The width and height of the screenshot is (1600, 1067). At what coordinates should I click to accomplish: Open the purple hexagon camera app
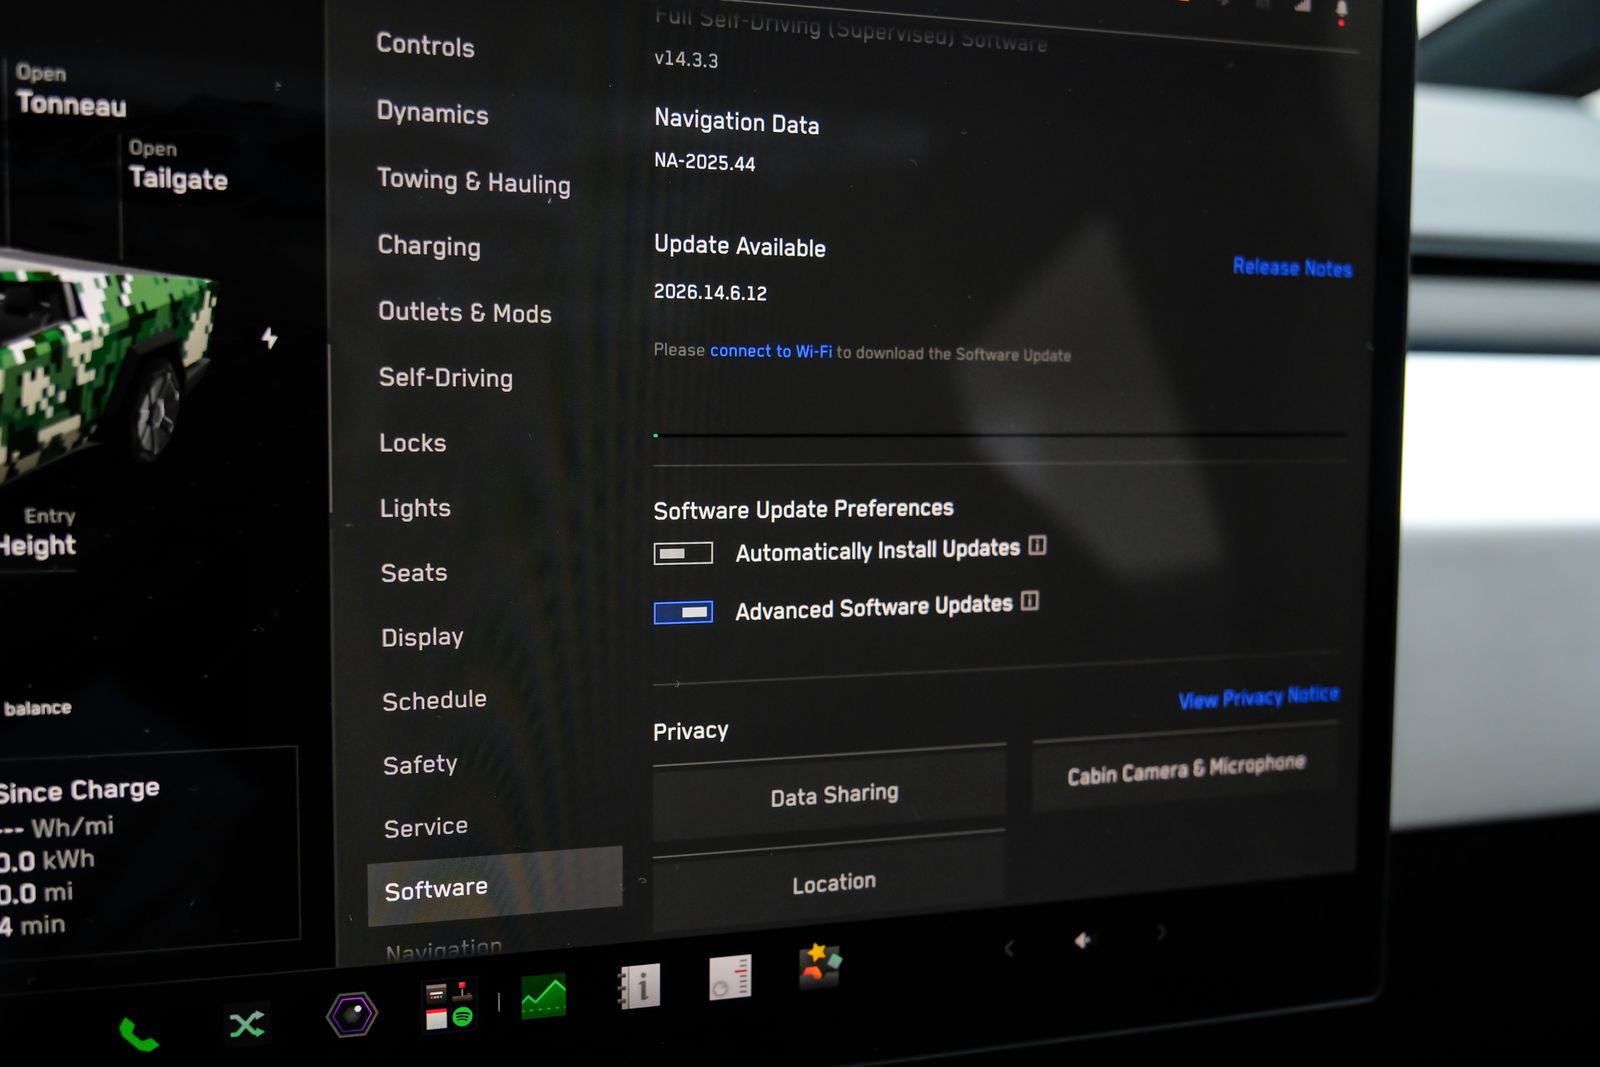(352, 1015)
